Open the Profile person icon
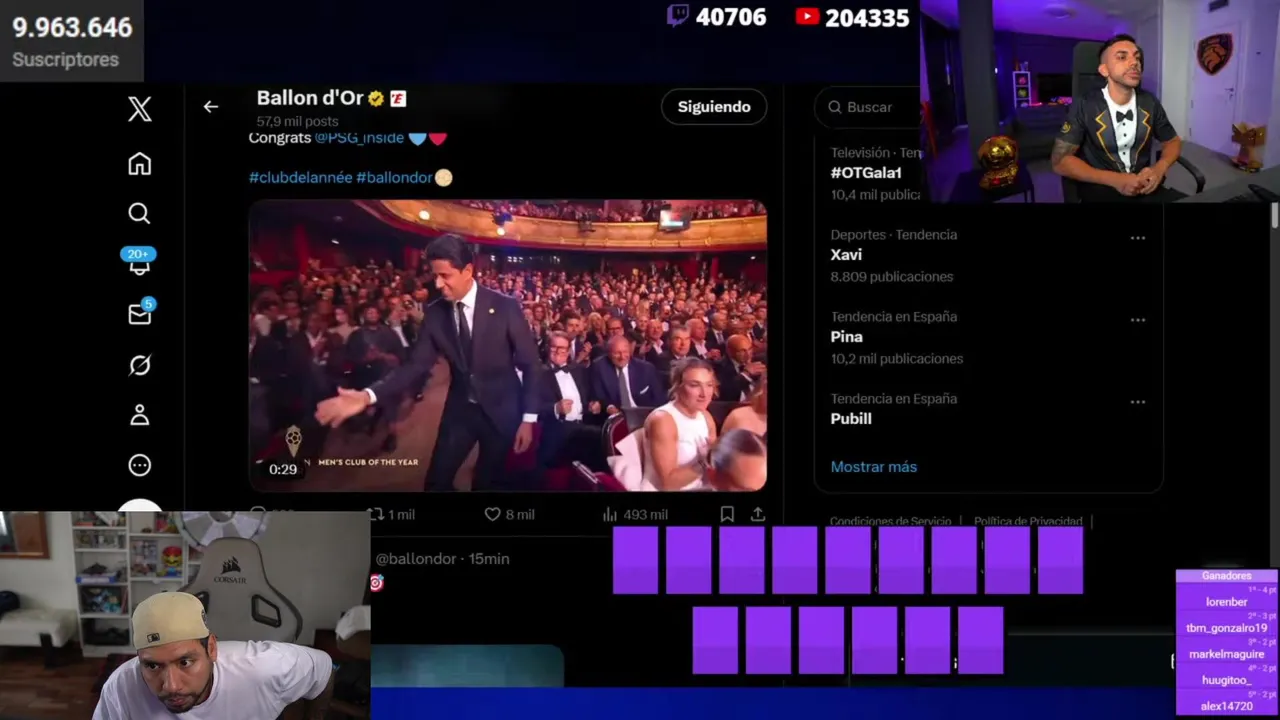This screenshot has width=1280, height=720. (x=140, y=415)
